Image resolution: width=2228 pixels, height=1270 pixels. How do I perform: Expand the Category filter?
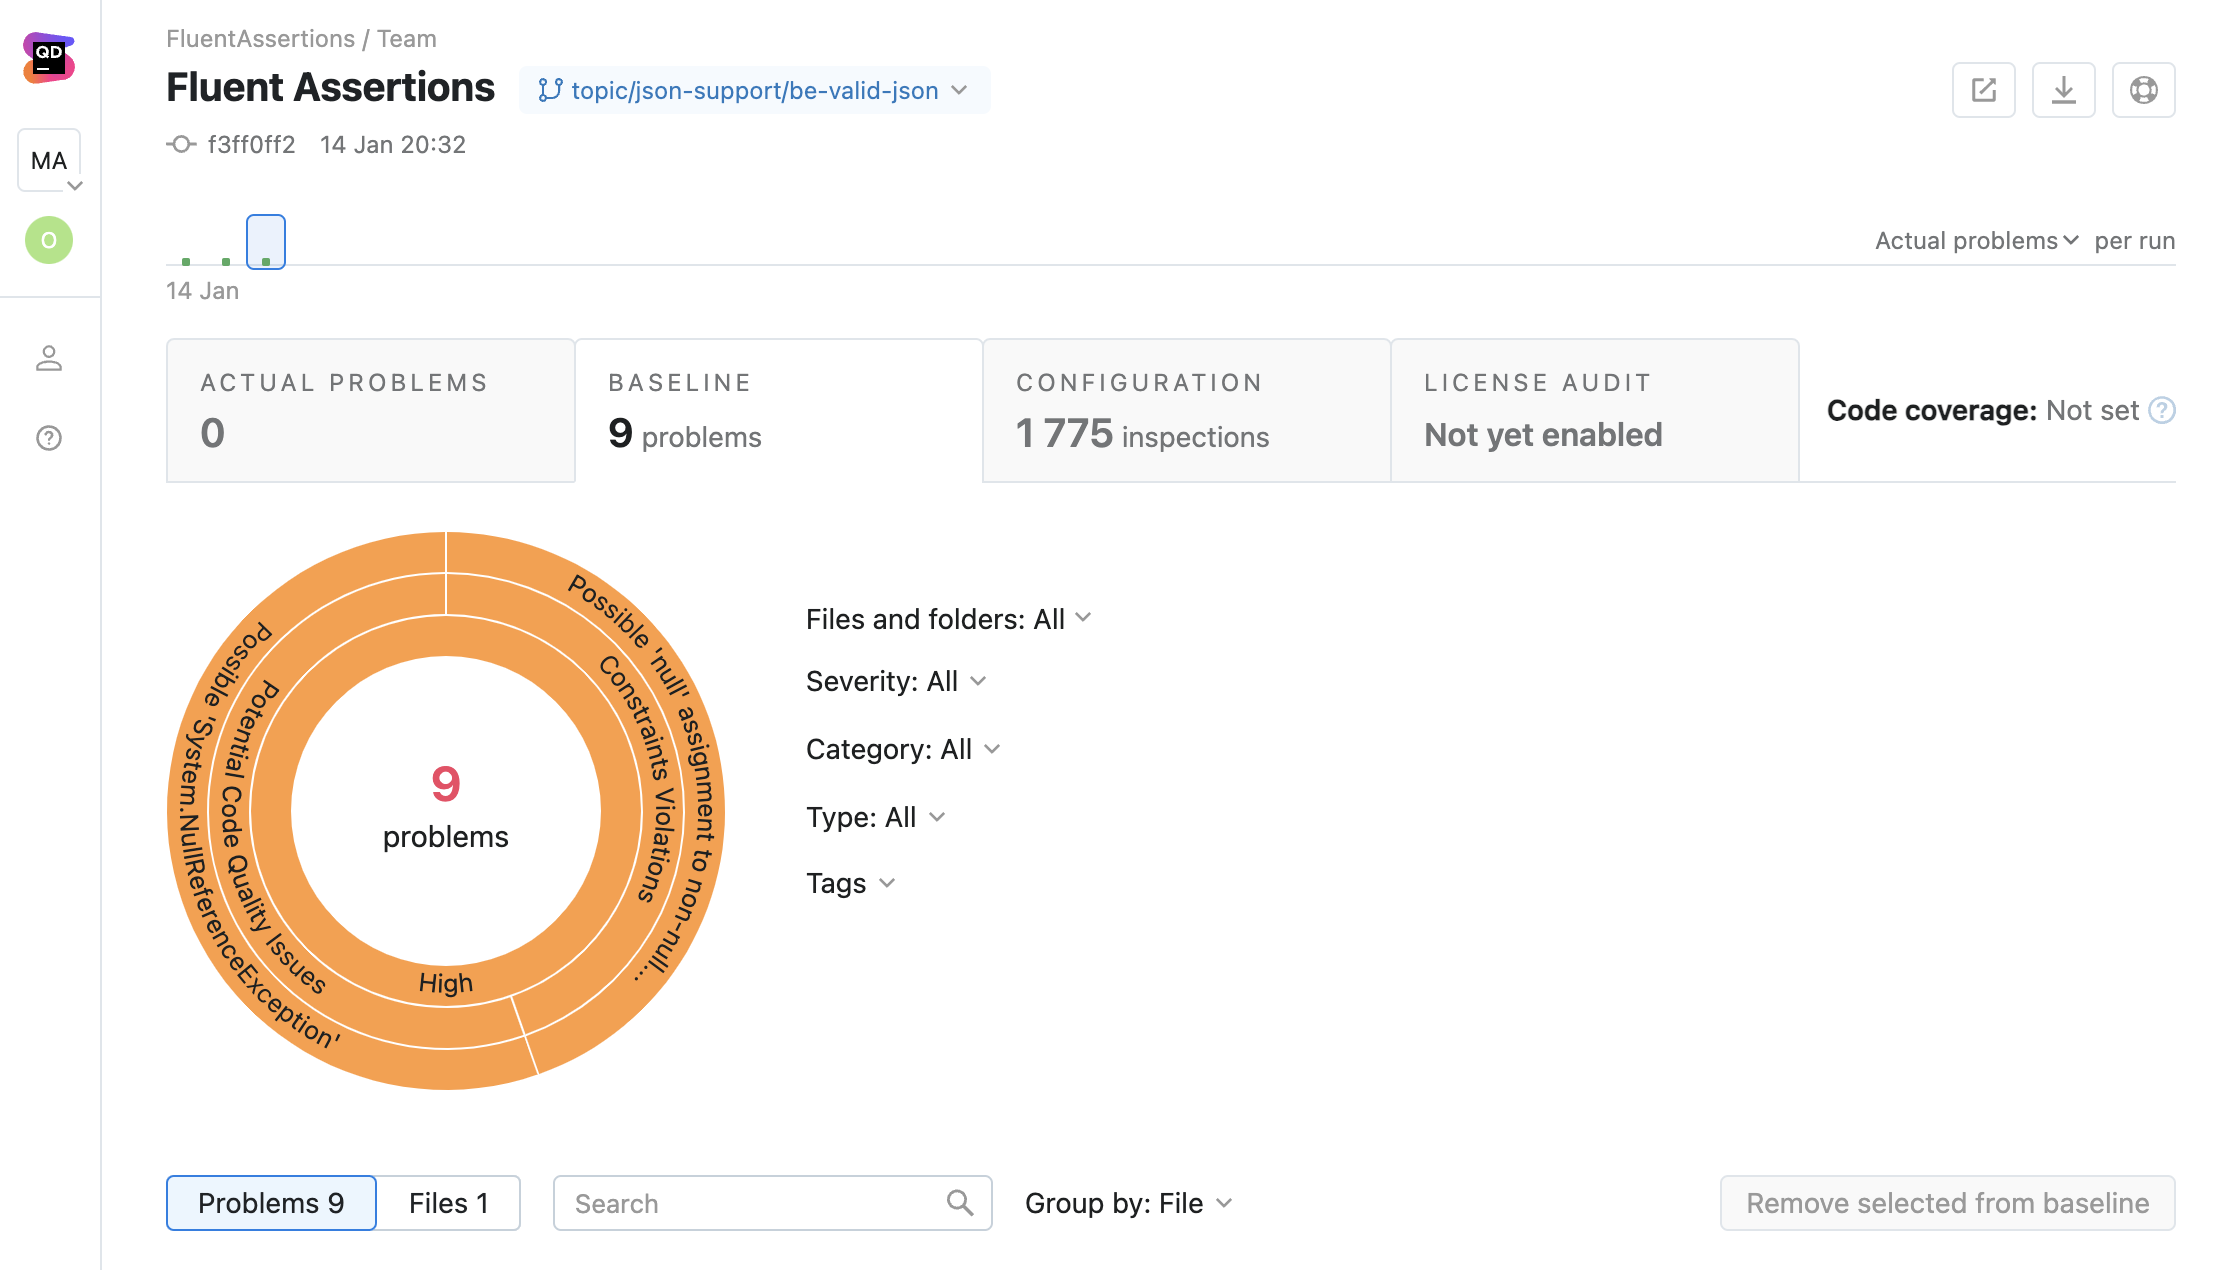point(903,749)
